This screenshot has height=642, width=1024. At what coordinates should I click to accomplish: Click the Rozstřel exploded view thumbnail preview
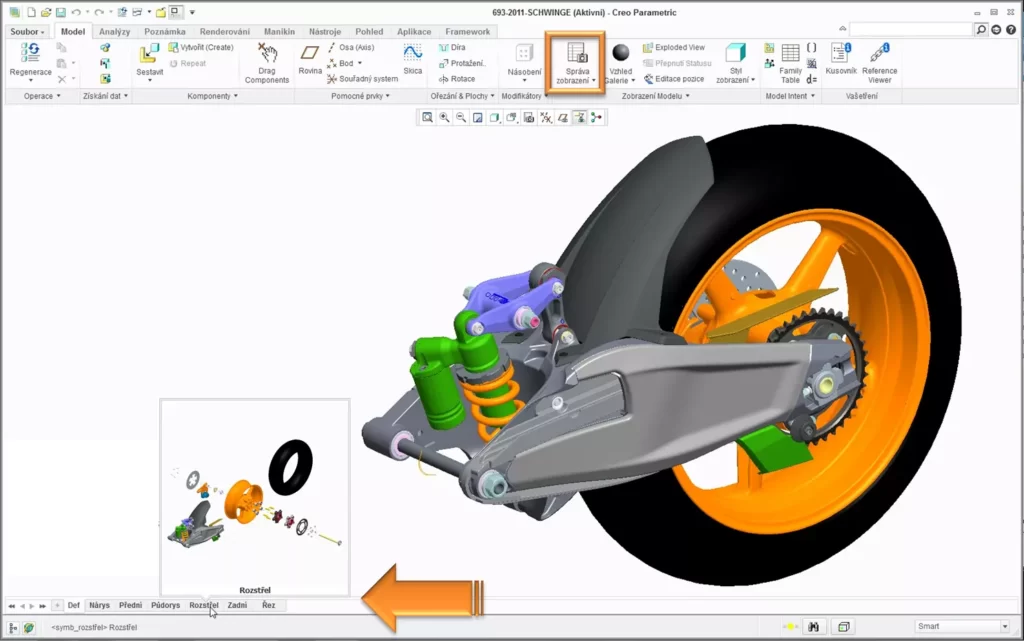point(255,498)
